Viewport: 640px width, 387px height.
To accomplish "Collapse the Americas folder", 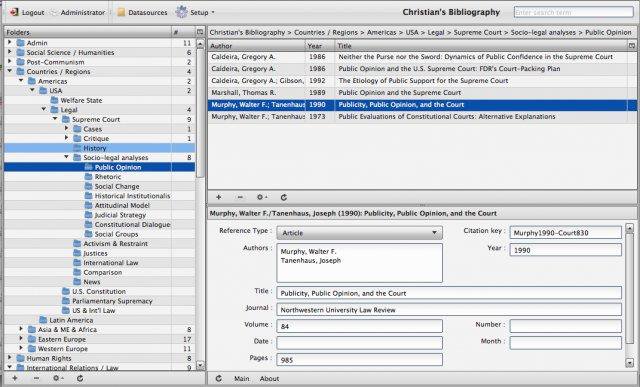I will coord(21,81).
